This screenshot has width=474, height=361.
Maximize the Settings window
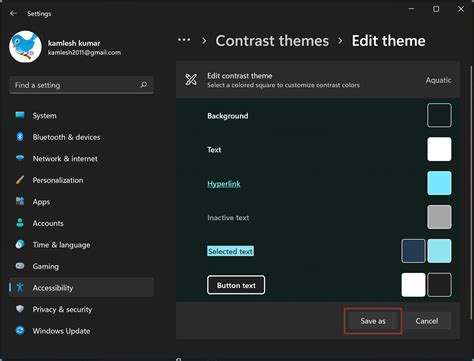click(436, 9)
